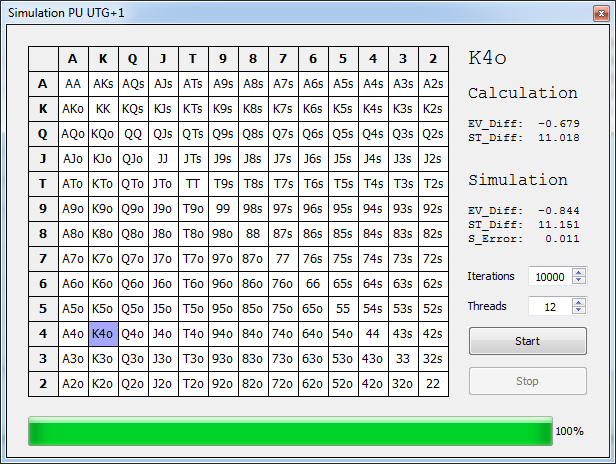Pick the QQ pocket pair cell

click(x=133, y=134)
